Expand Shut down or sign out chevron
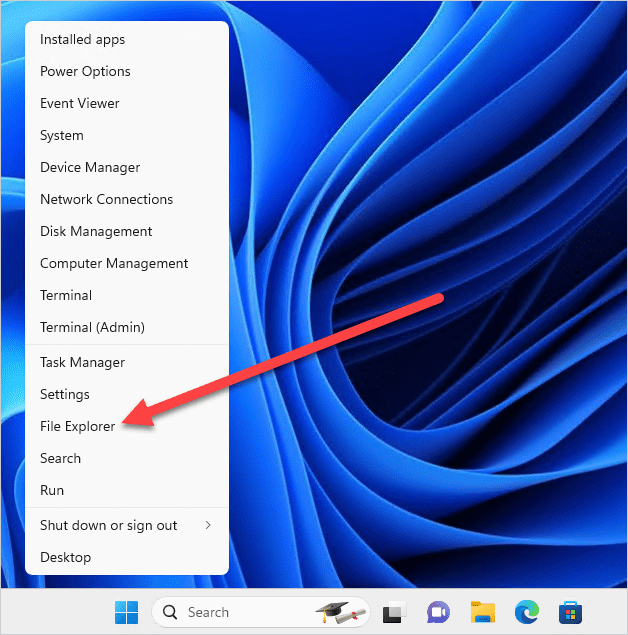 (208, 525)
